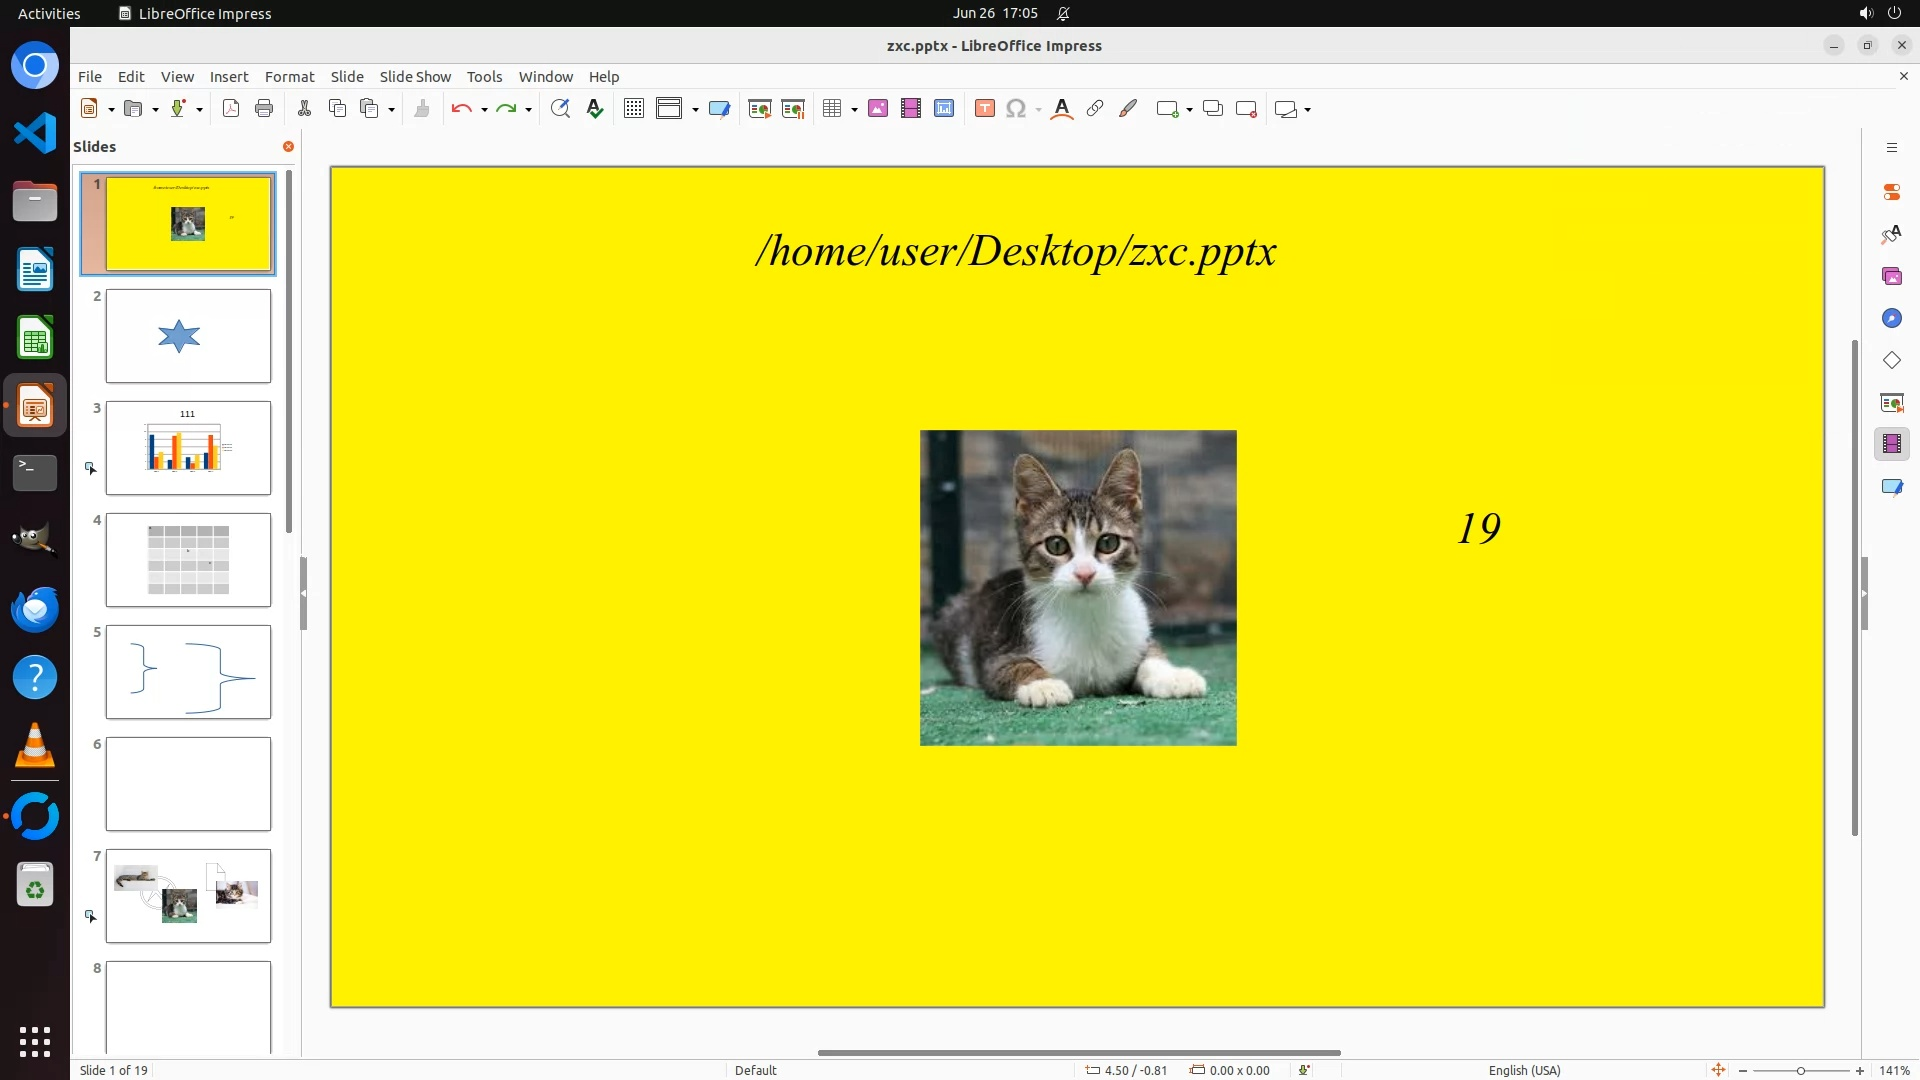Open the Slide Show menu
This screenshot has width=1920, height=1080.
tap(415, 77)
